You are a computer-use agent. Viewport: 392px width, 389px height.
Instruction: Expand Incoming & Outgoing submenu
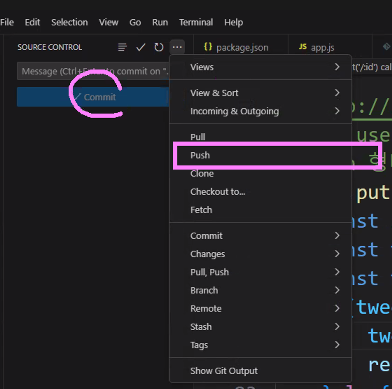261,111
